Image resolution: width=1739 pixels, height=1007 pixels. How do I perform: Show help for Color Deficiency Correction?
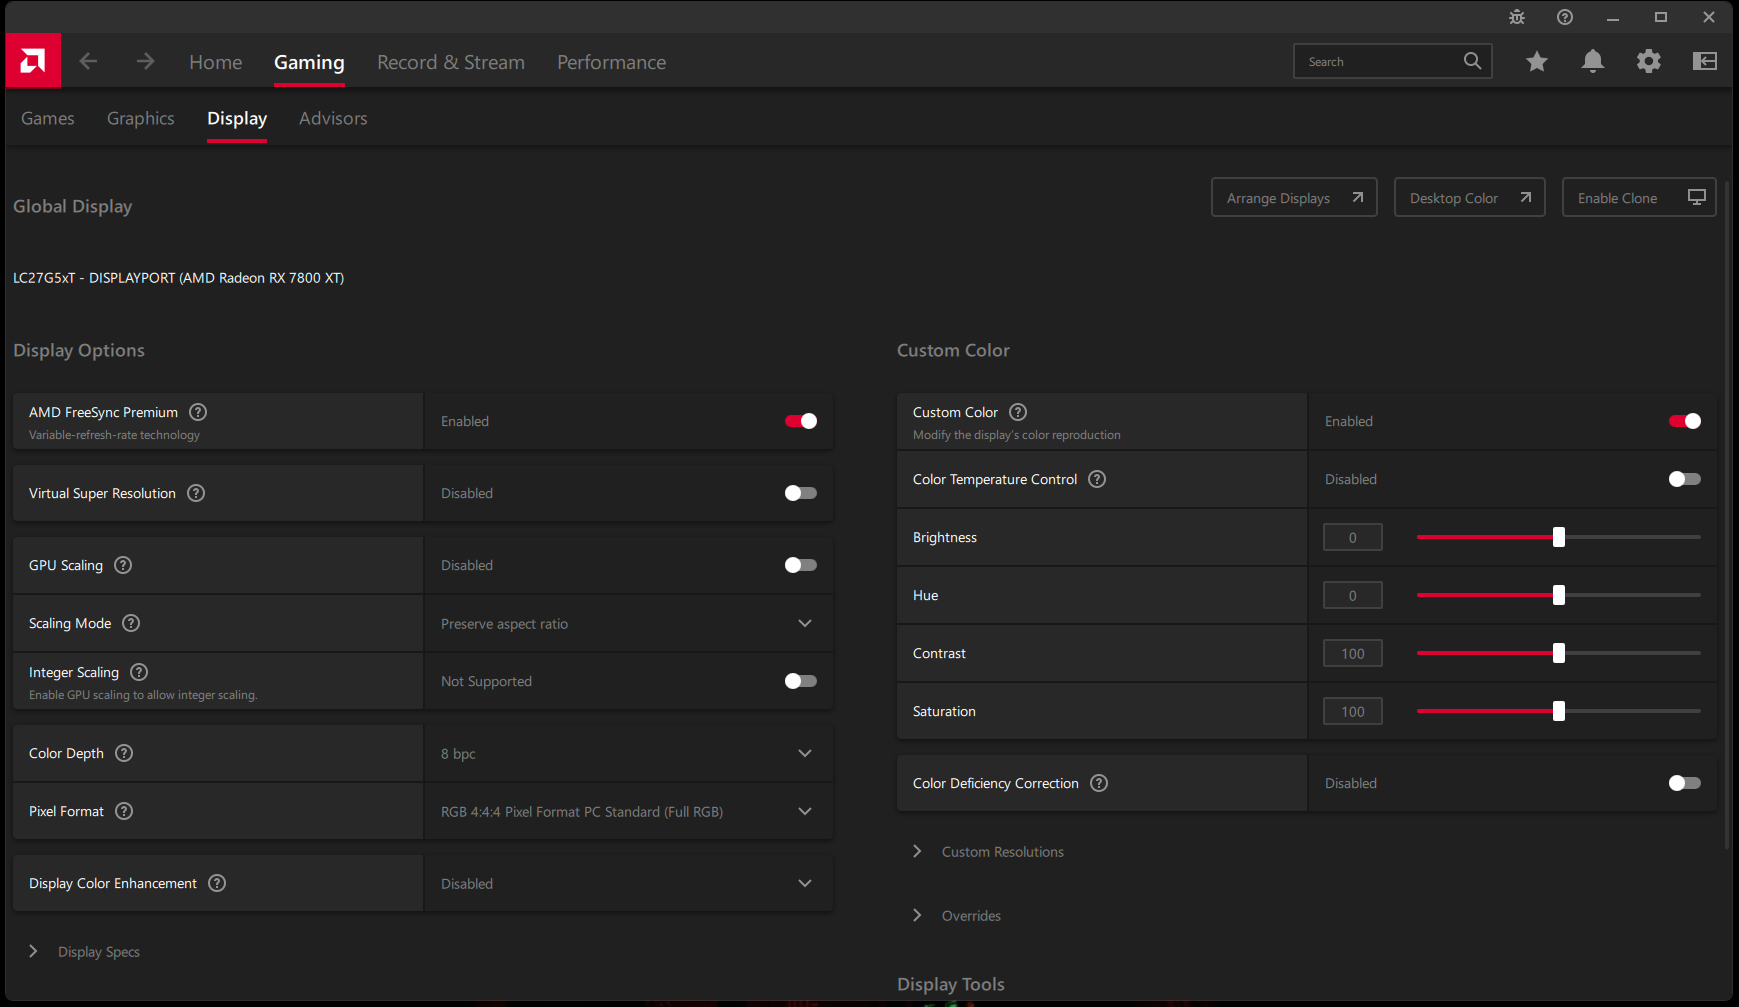[1099, 783]
